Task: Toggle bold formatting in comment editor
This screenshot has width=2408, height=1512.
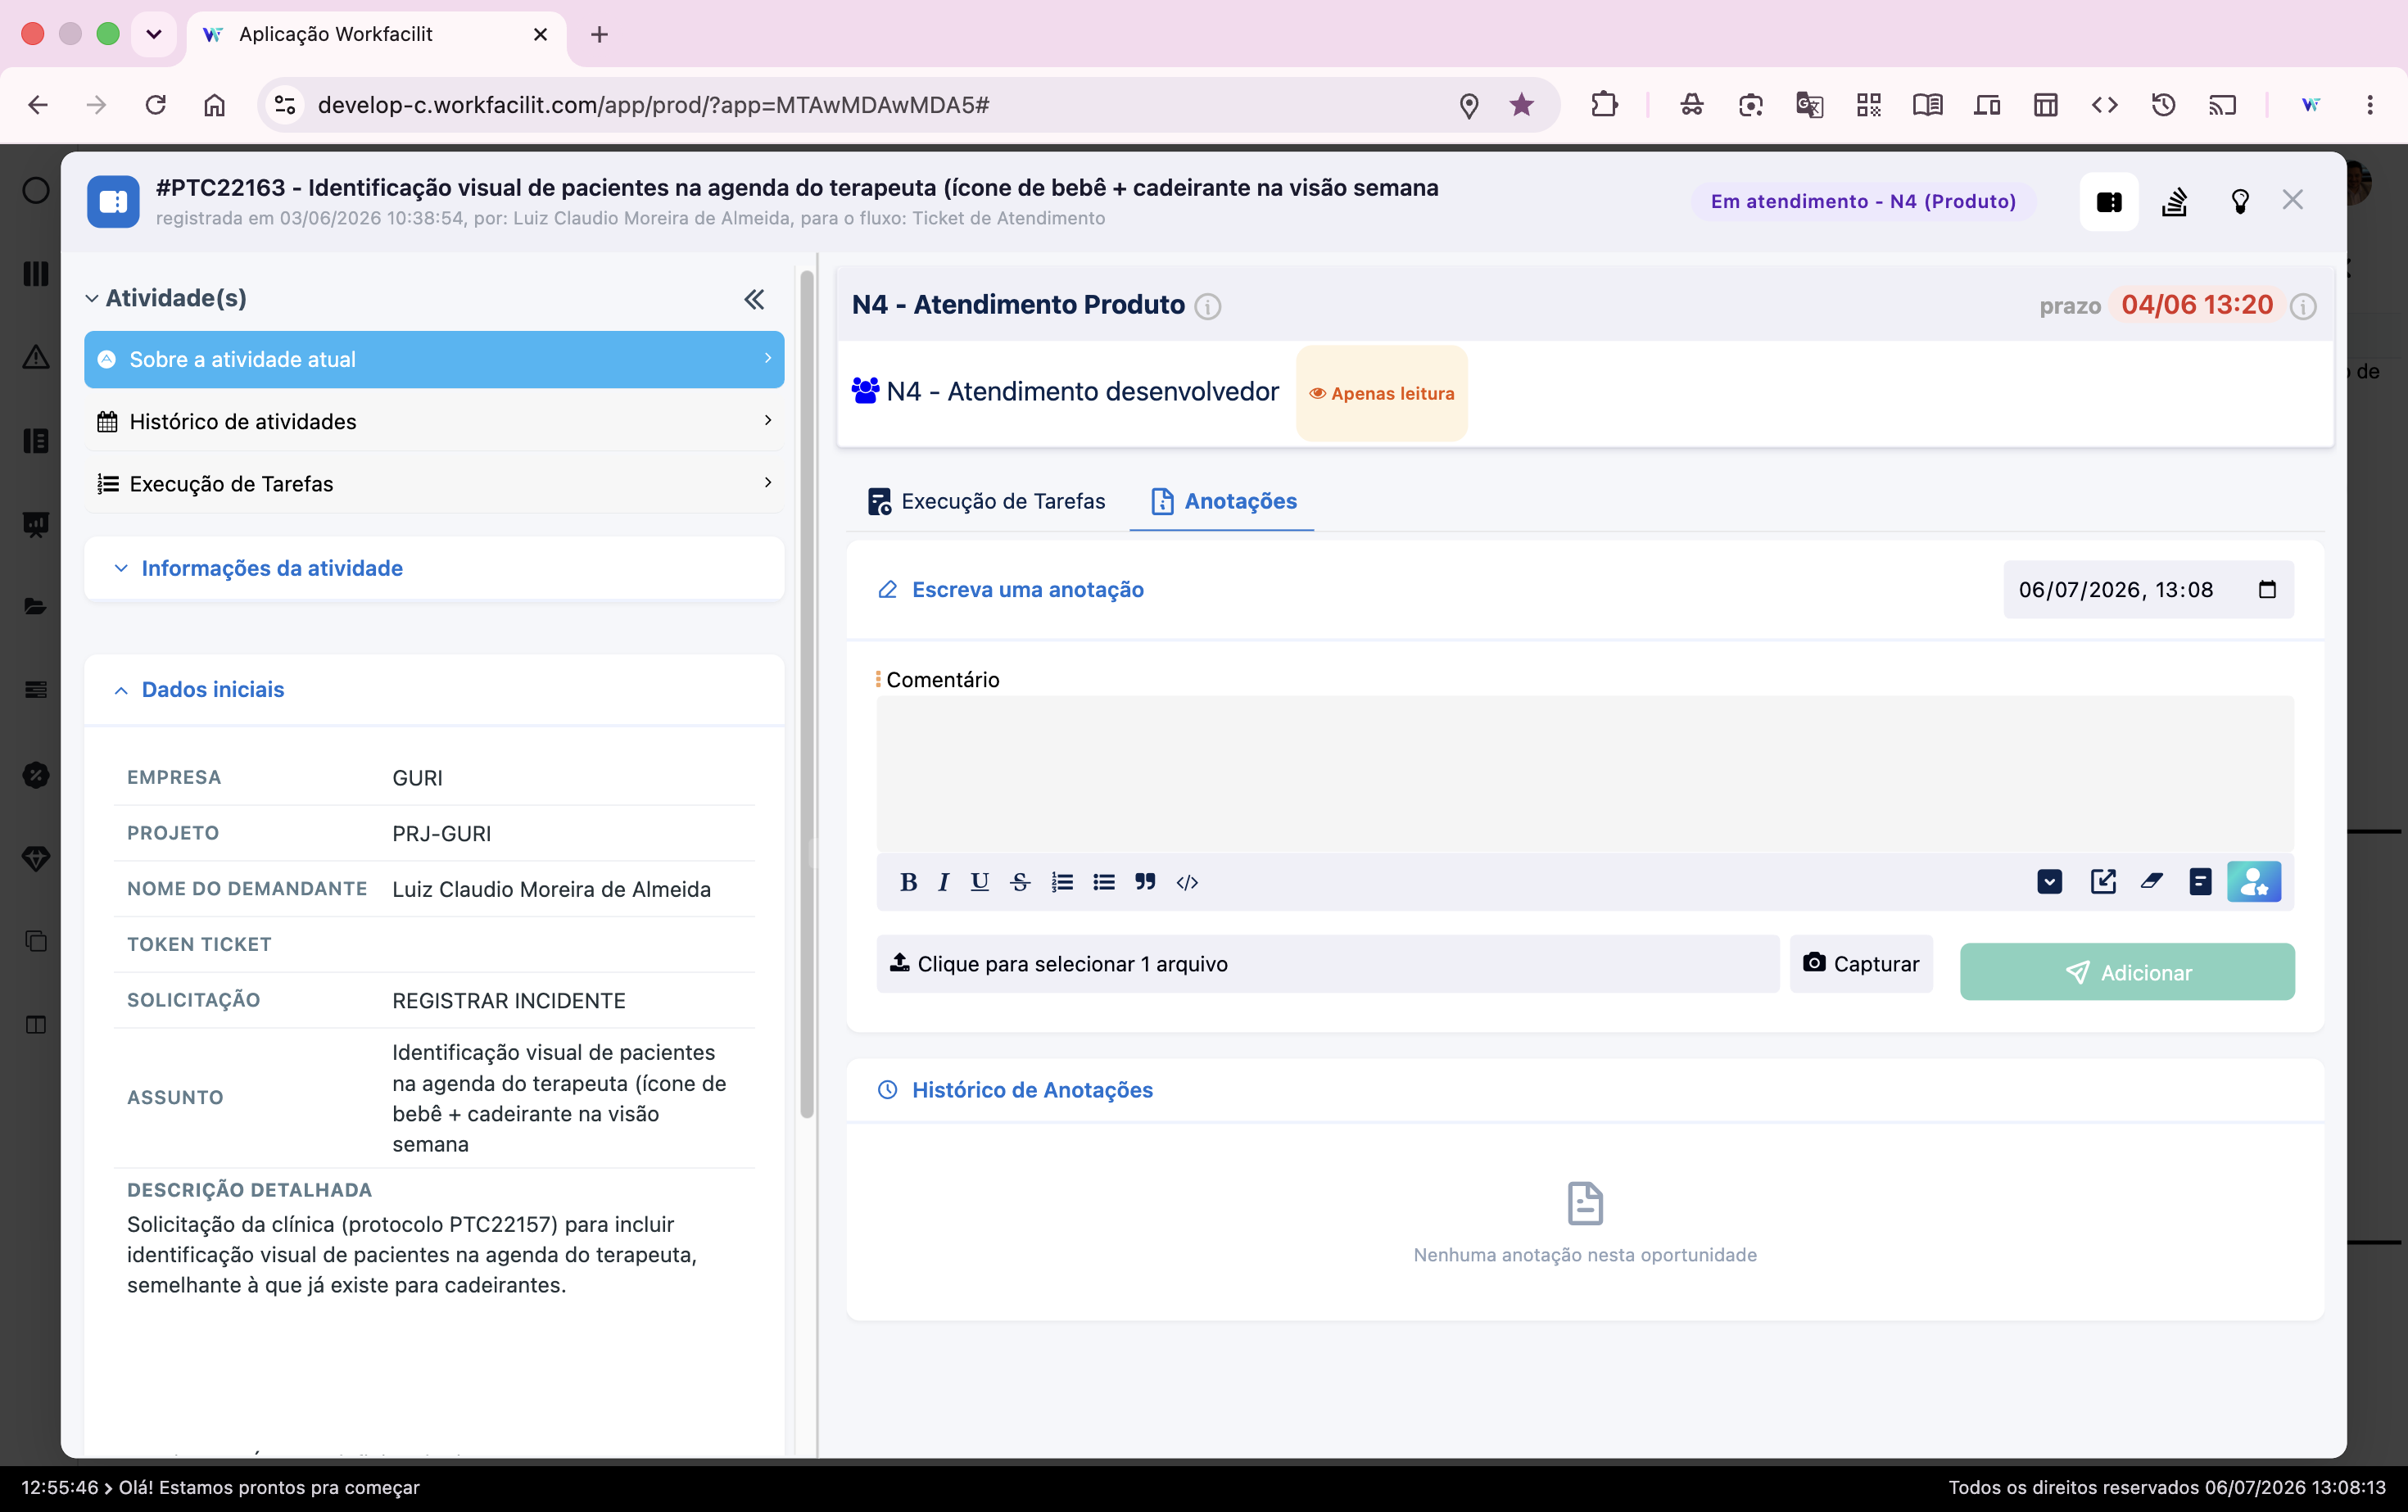Action: 908,882
